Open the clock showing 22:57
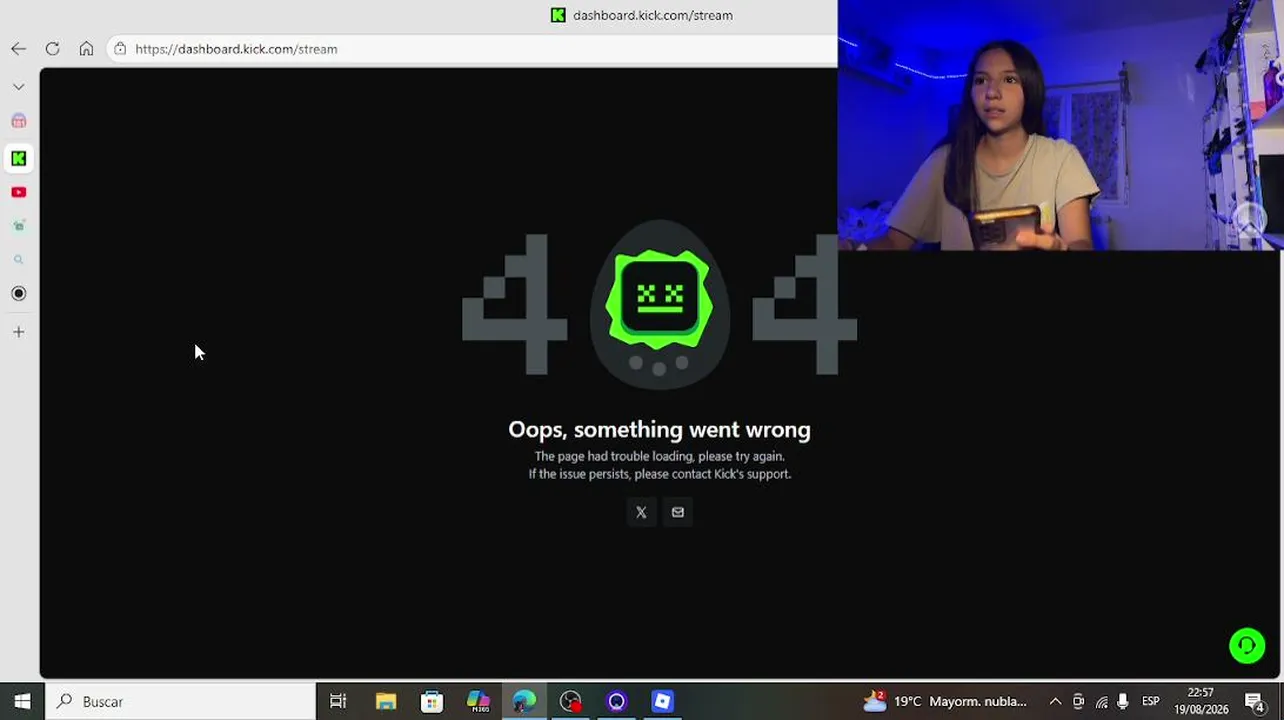Screen dimensions: 1284x720 click(1201, 701)
